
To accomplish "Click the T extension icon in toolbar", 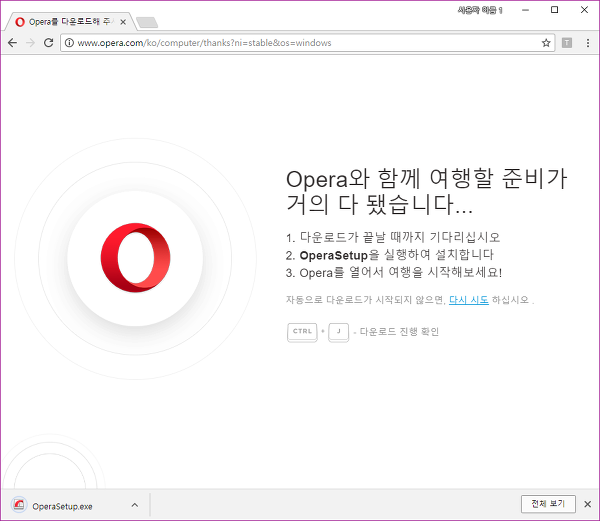I will point(567,43).
